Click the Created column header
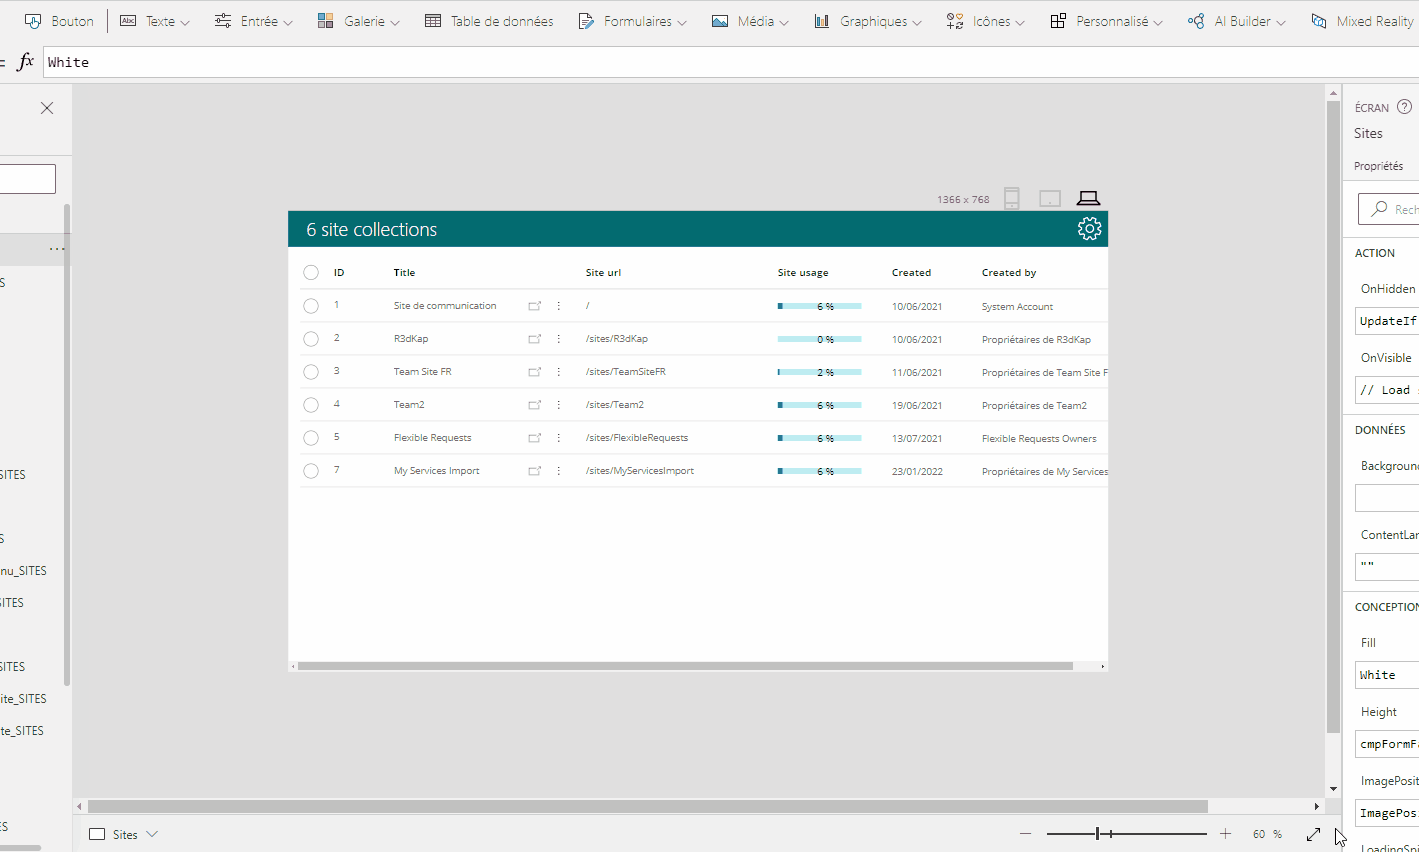 [x=911, y=272]
